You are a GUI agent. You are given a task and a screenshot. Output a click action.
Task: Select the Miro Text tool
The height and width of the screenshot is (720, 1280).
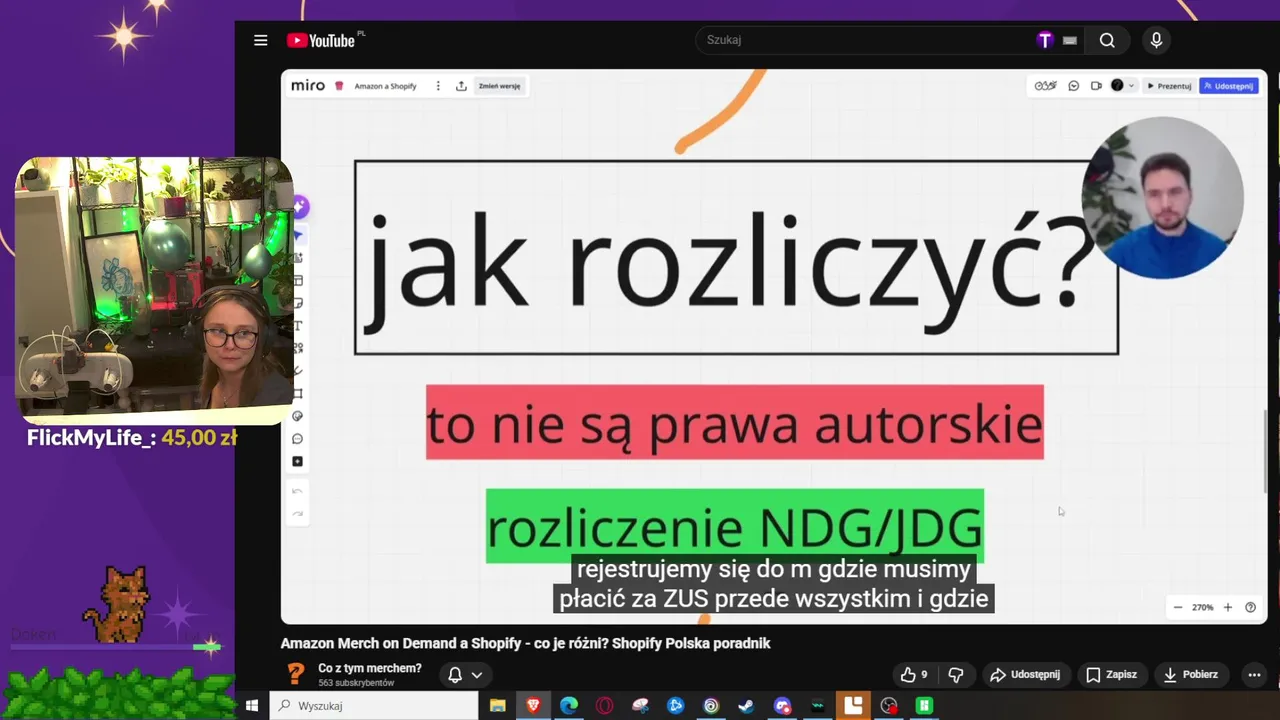point(298,326)
